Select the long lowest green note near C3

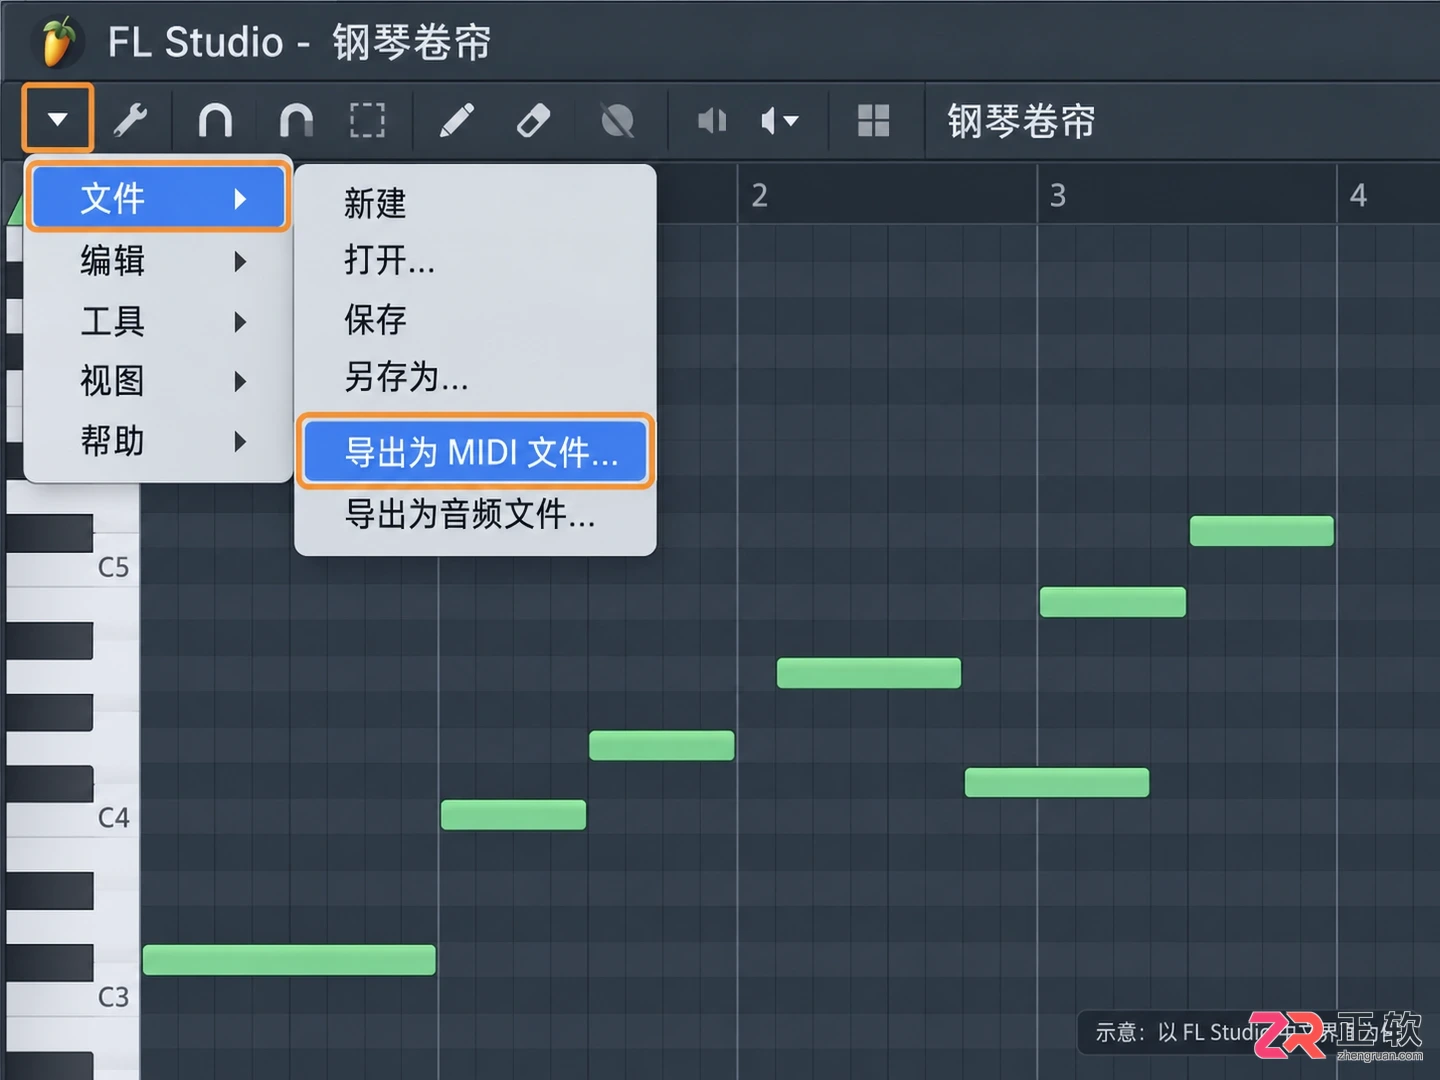[289, 960]
